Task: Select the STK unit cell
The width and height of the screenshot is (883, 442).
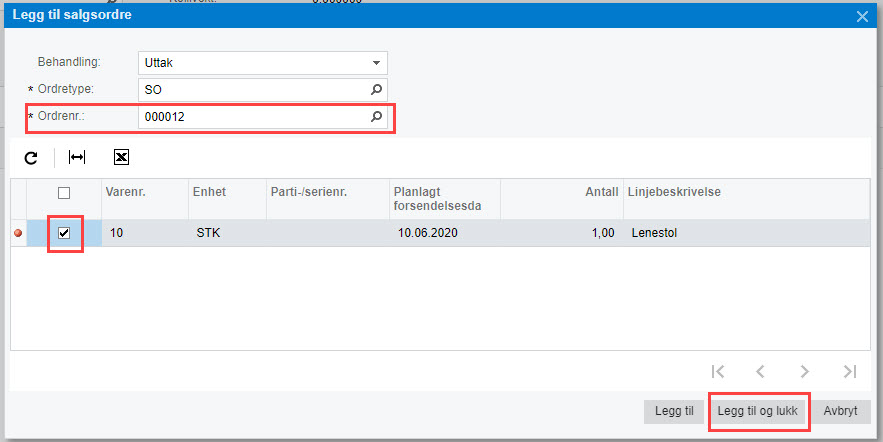Action: (x=228, y=233)
